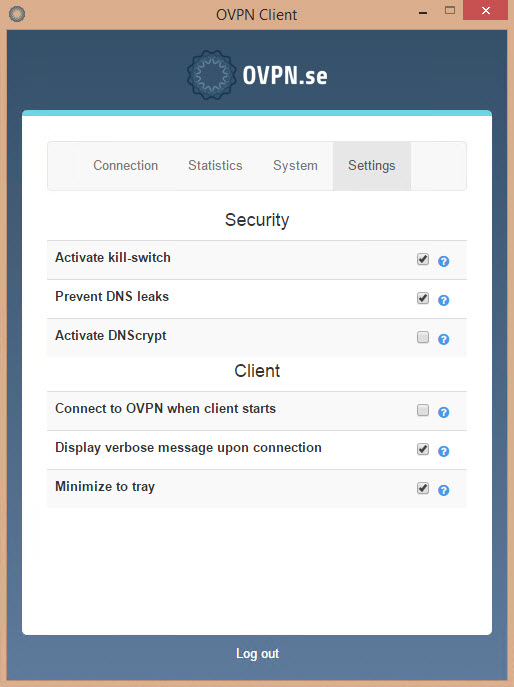Click help icon next to Minimize to tray
The width and height of the screenshot is (514, 687).
point(443,490)
